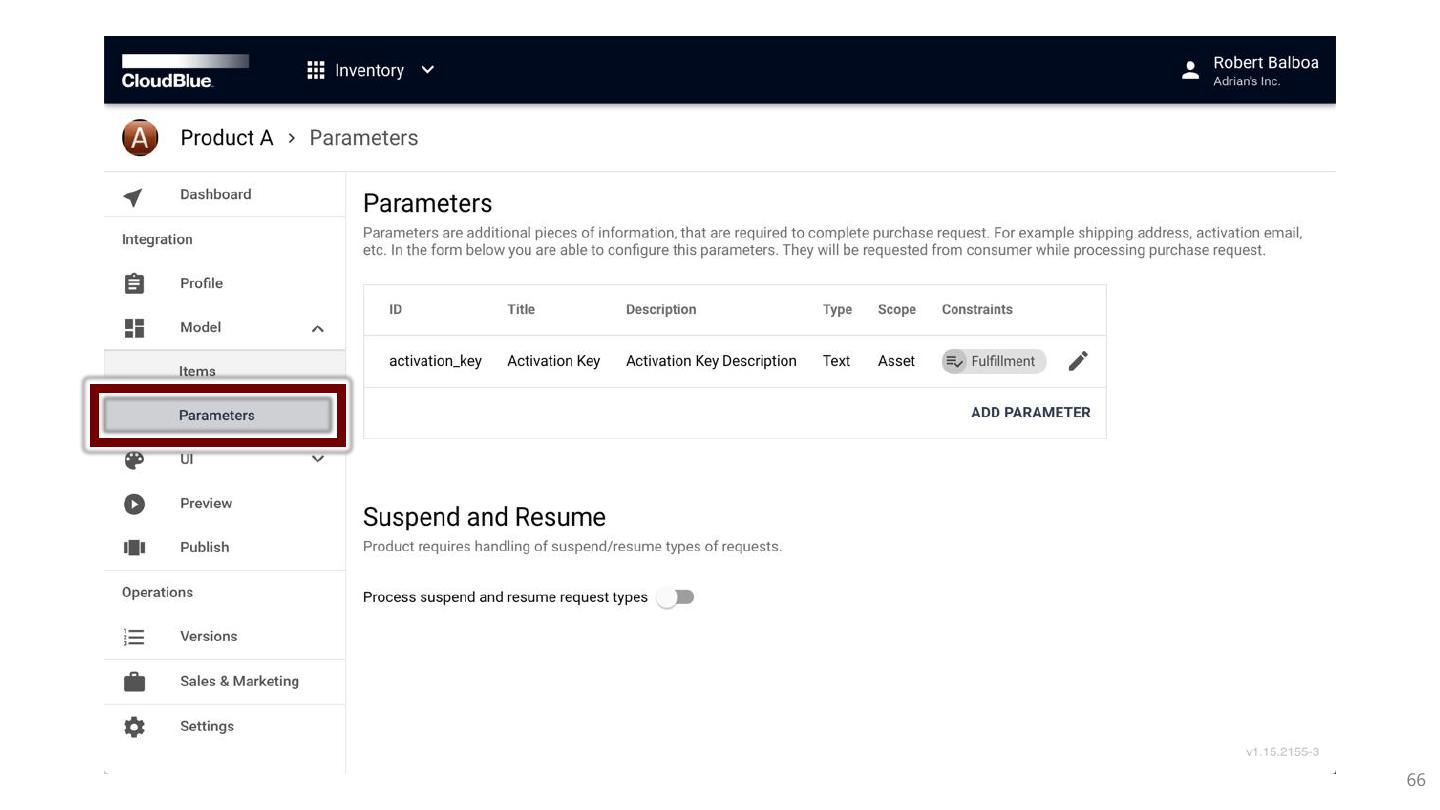Image resolution: width=1440 pixels, height=810 pixels.
Task: Click the Dashboard navigation arrow icon
Action: point(133,196)
